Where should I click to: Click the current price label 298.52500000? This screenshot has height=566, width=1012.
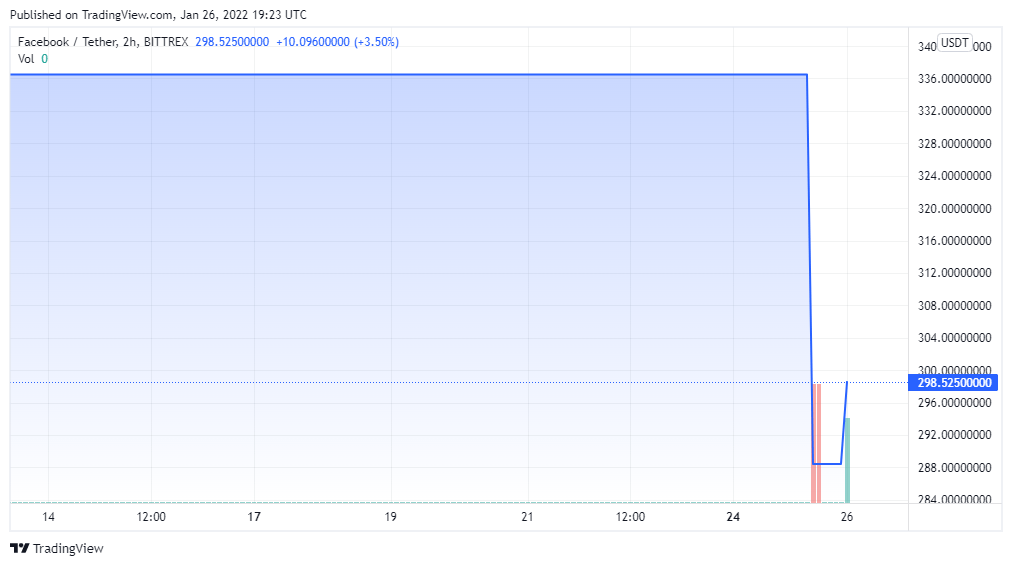[955, 383]
